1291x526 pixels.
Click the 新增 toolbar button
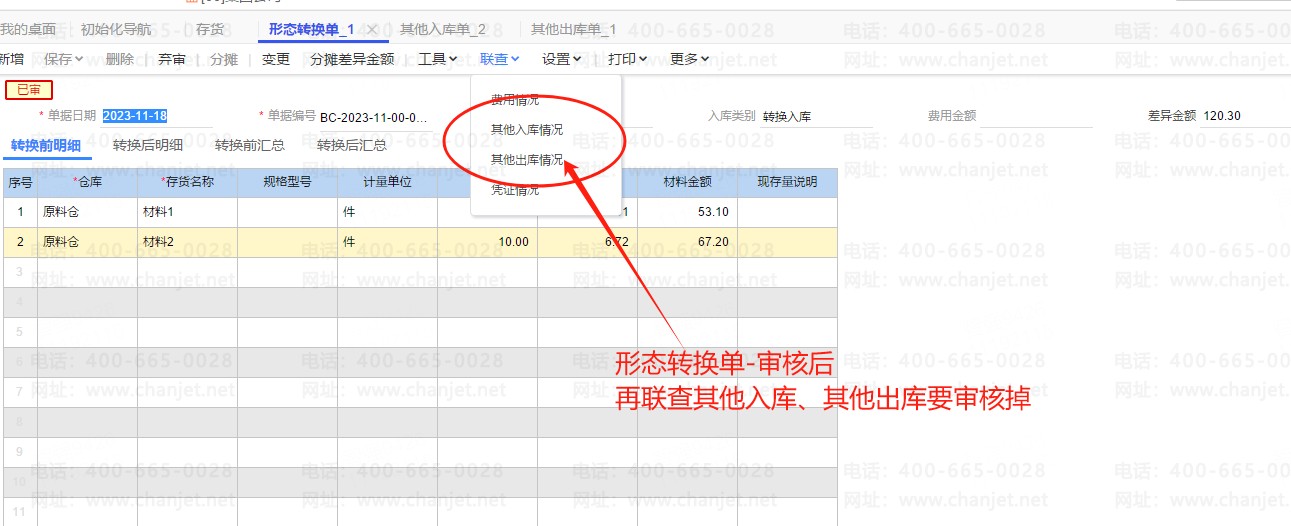11,59
